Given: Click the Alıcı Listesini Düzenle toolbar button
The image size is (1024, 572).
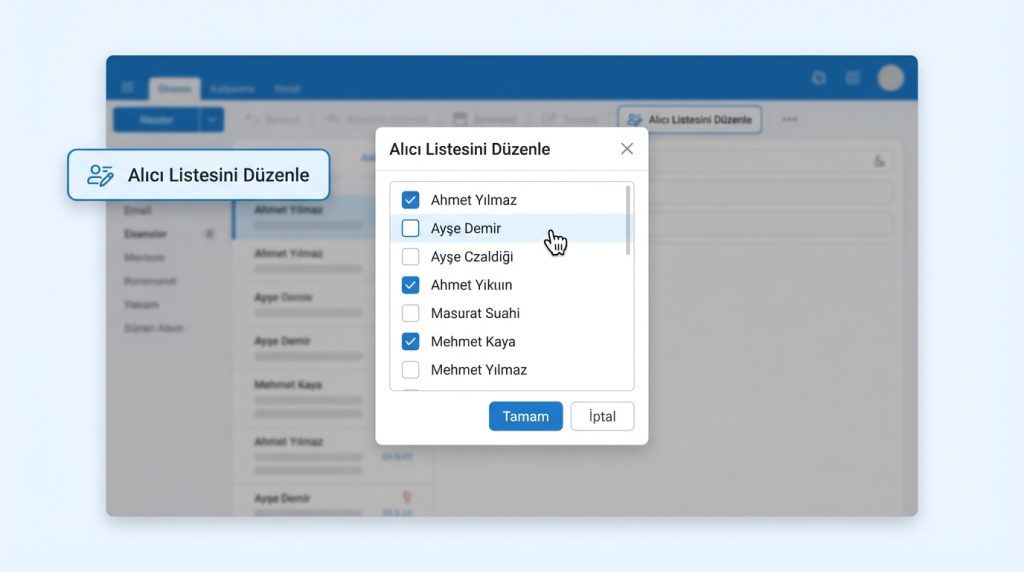Looking at the screenshot, I should tap(690, 119).
